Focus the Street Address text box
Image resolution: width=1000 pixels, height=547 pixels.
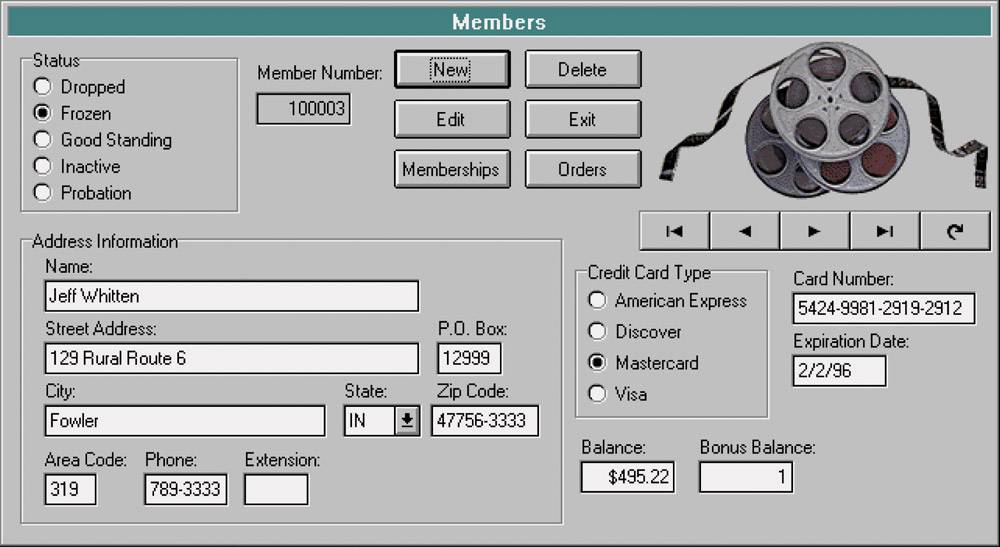tap(232, 358)
